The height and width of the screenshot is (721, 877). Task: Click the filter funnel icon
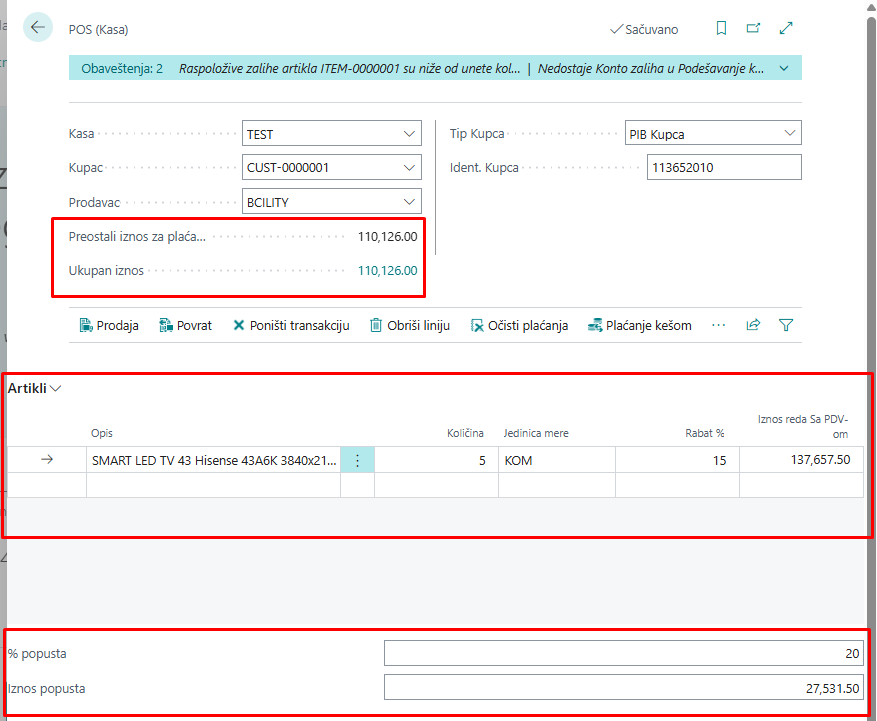point(786,325)
